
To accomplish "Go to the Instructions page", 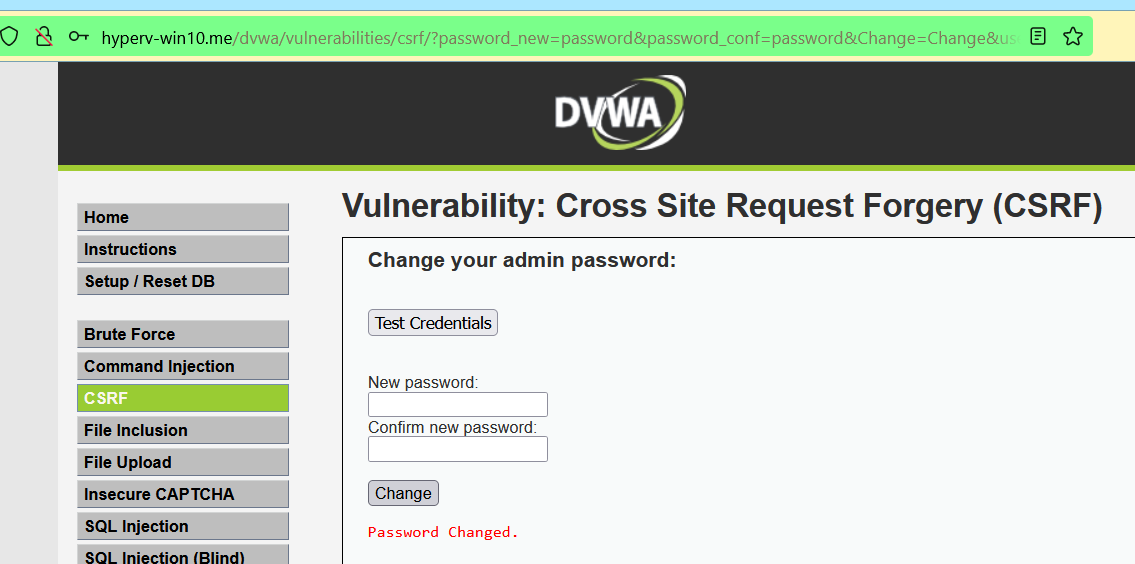I will (182, 249).
